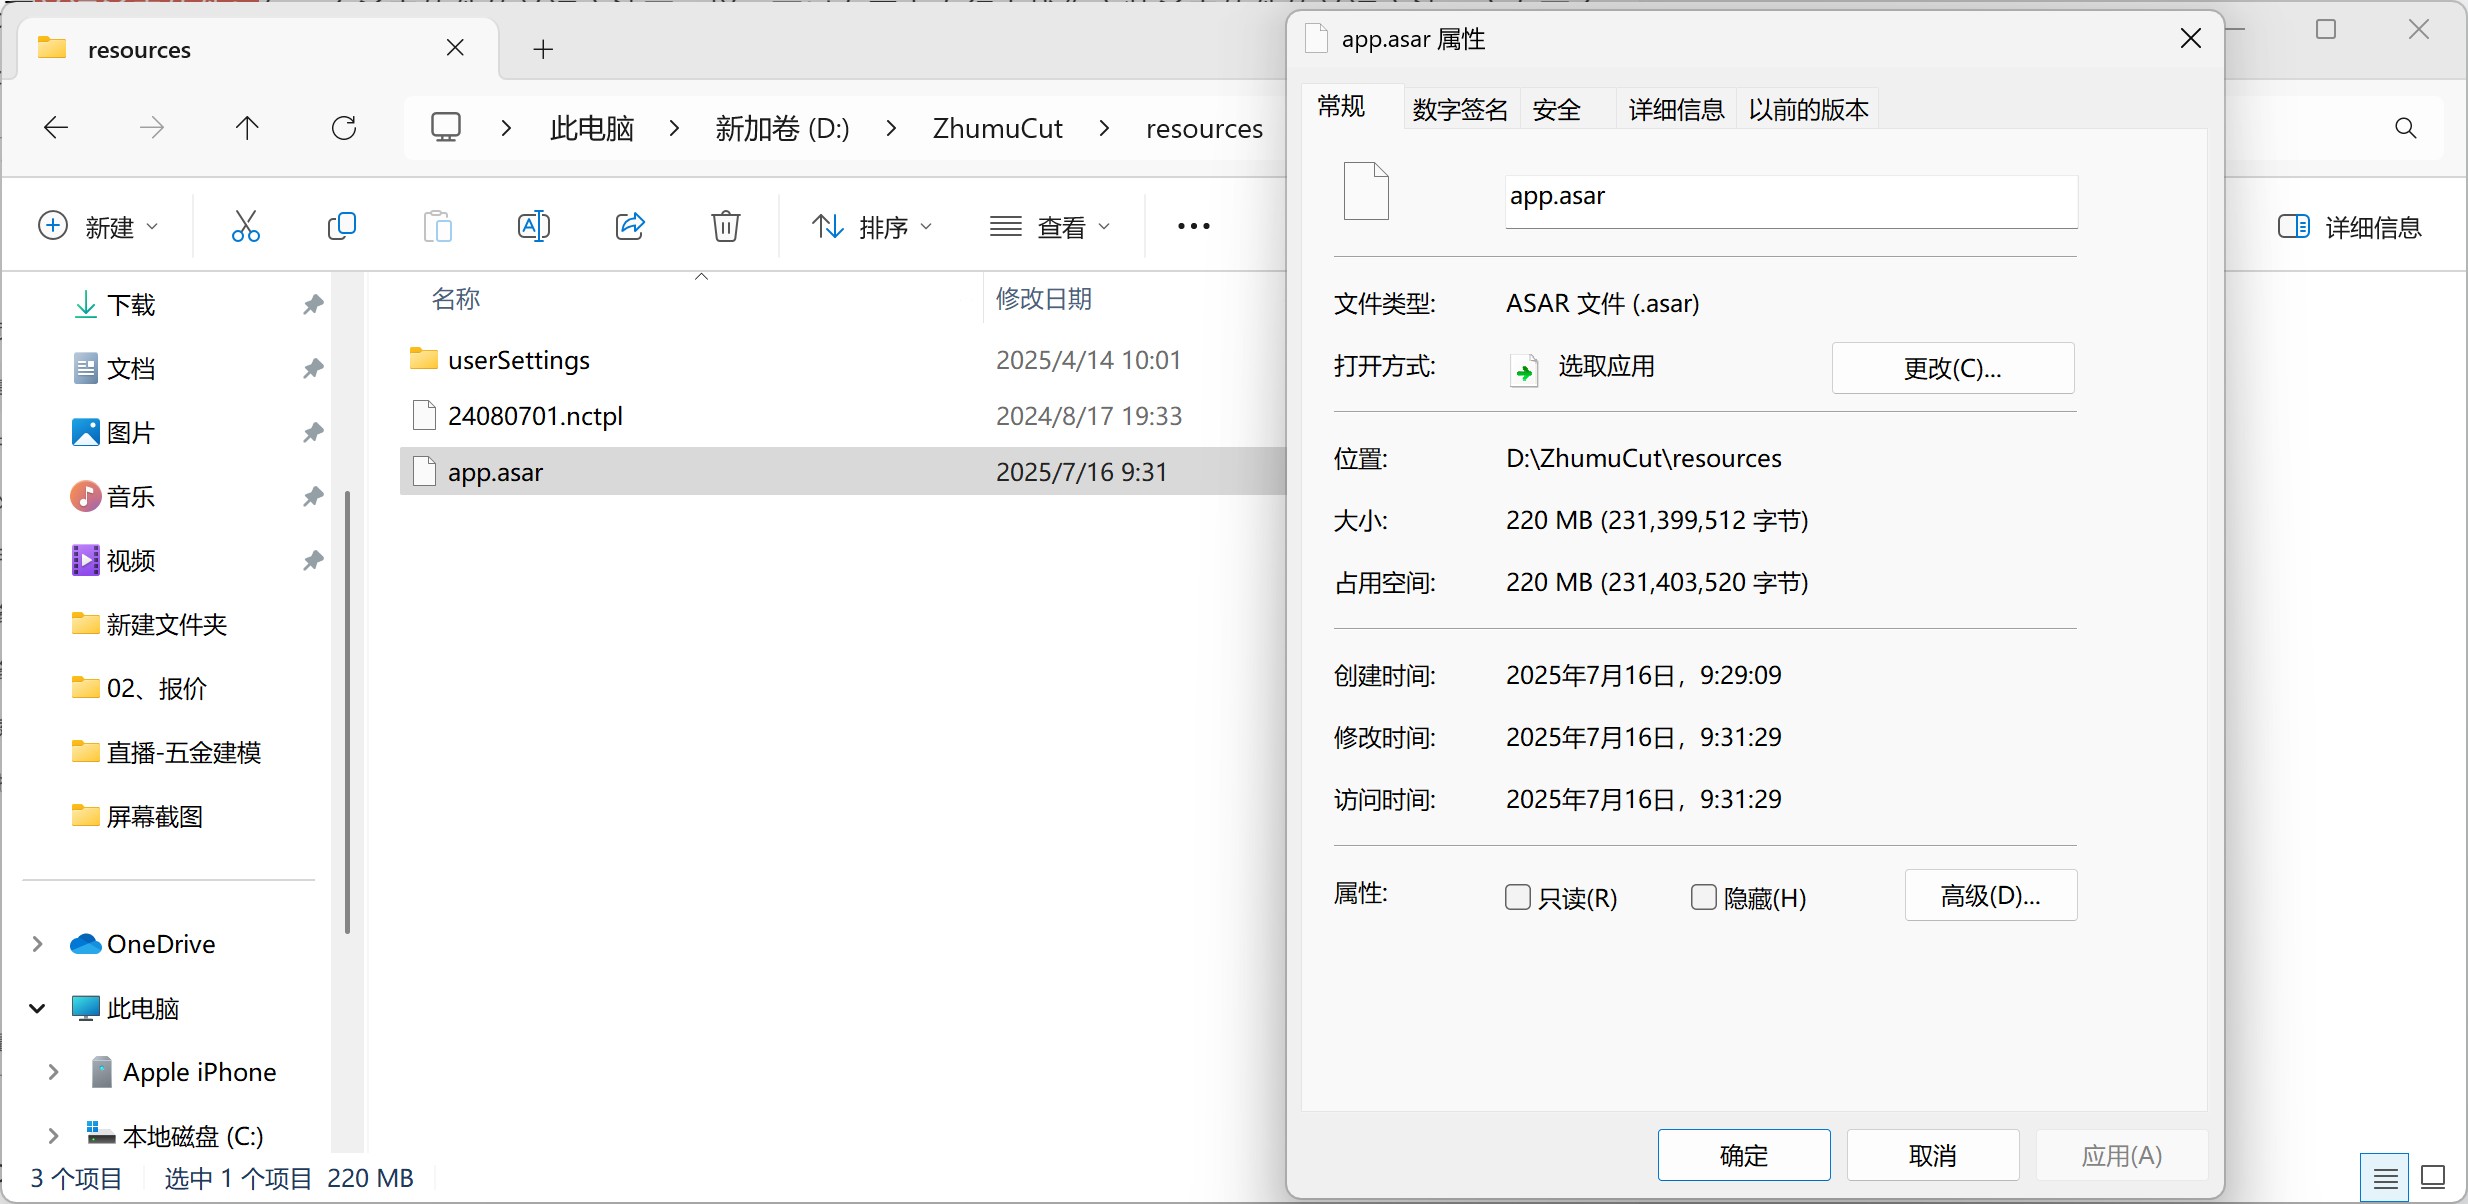
Task: Open the see-more ellipsis toolbar menu
Action: click(x=1193, y=226)
